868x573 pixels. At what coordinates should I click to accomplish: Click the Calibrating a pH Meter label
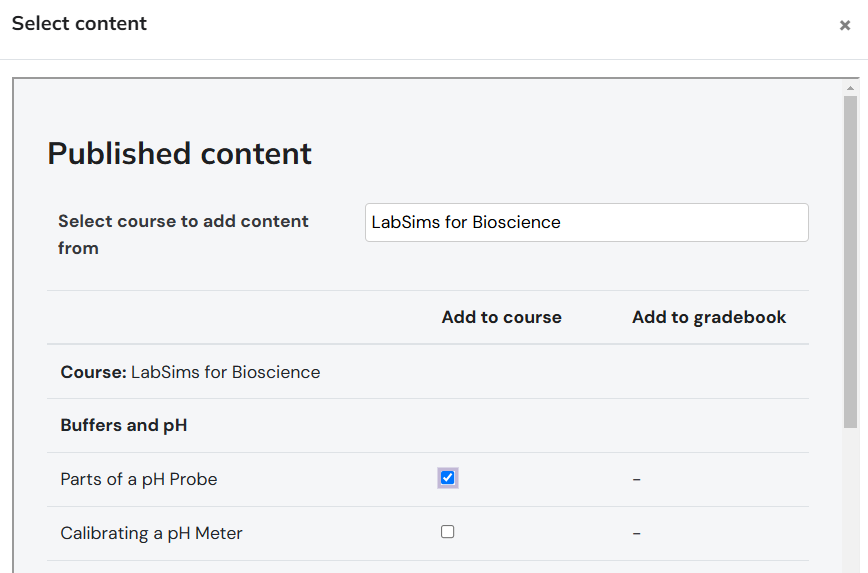click(151, 533)
